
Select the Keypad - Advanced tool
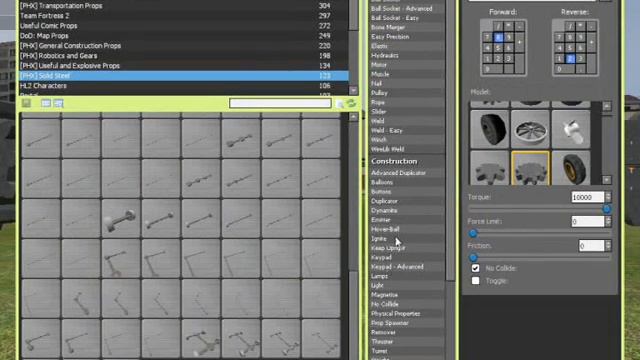click(x=407, y=267)
